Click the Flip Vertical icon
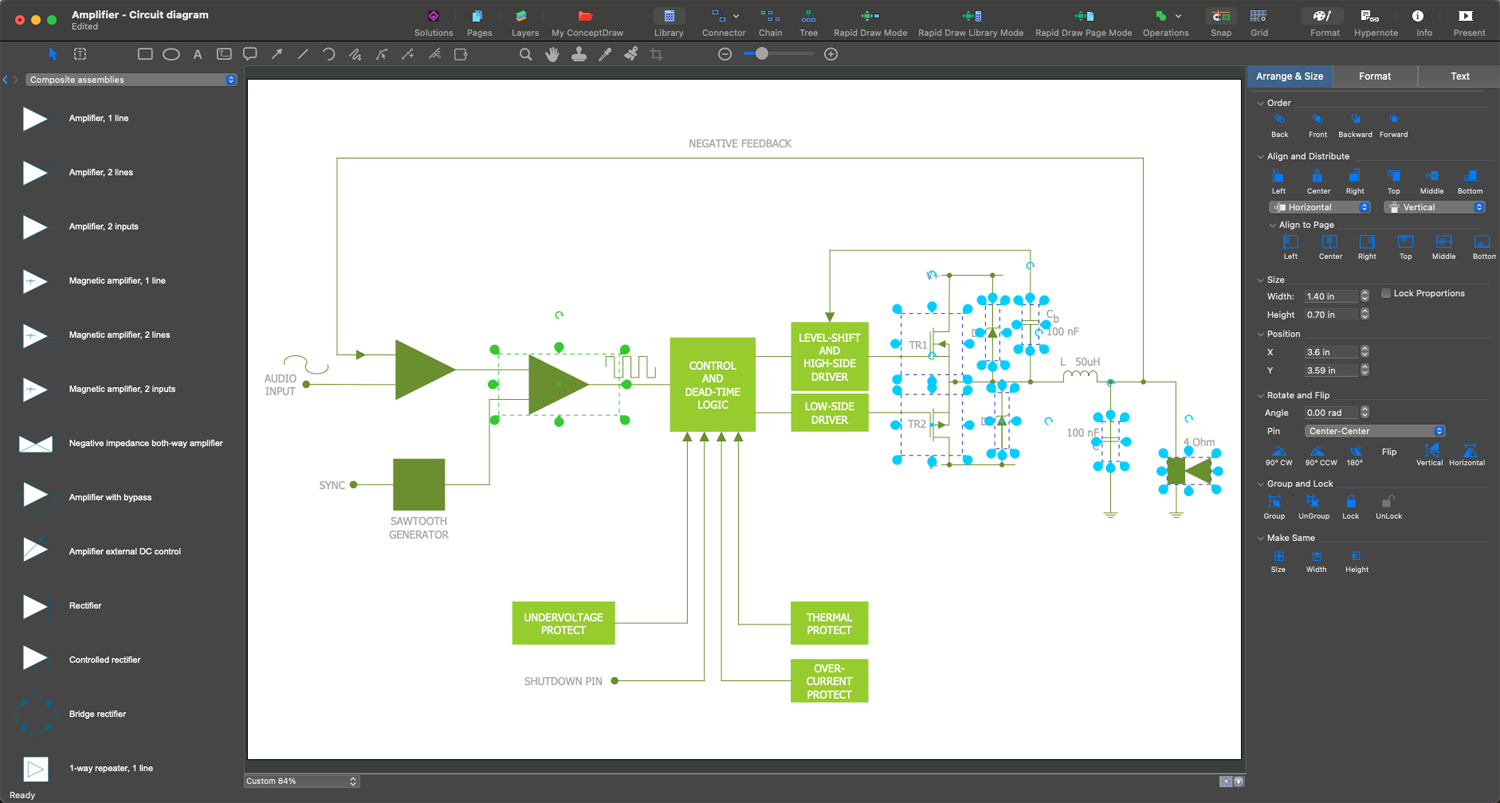 (1429, 452)
